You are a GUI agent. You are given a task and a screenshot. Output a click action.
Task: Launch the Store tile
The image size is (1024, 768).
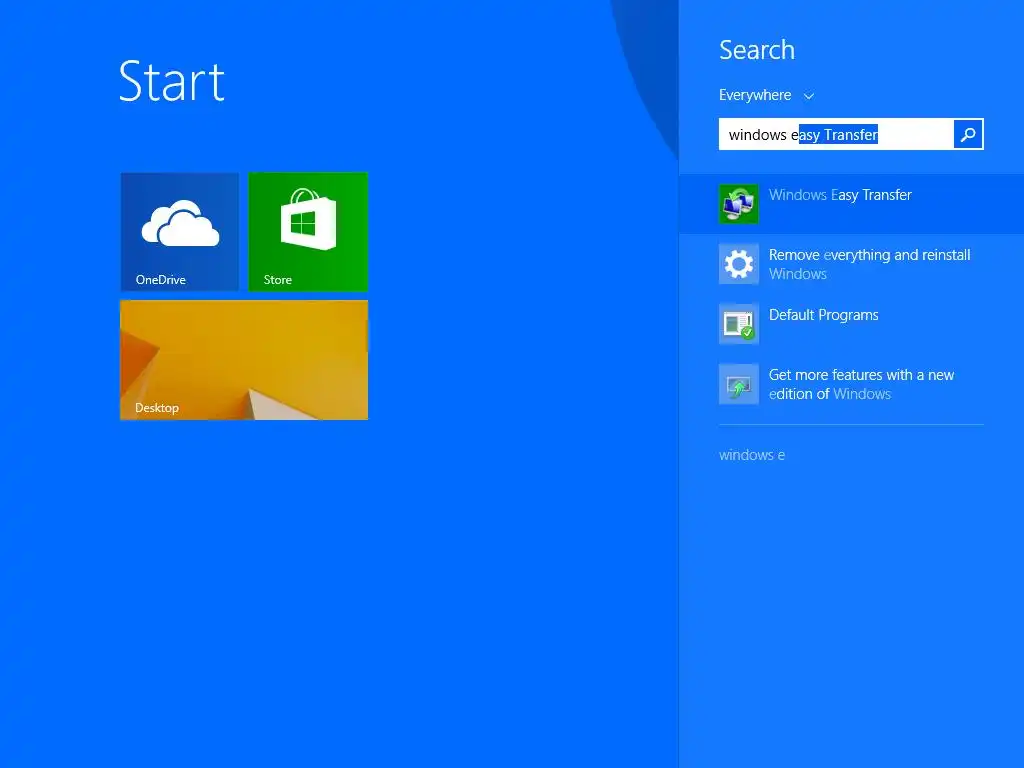[308, 231]
